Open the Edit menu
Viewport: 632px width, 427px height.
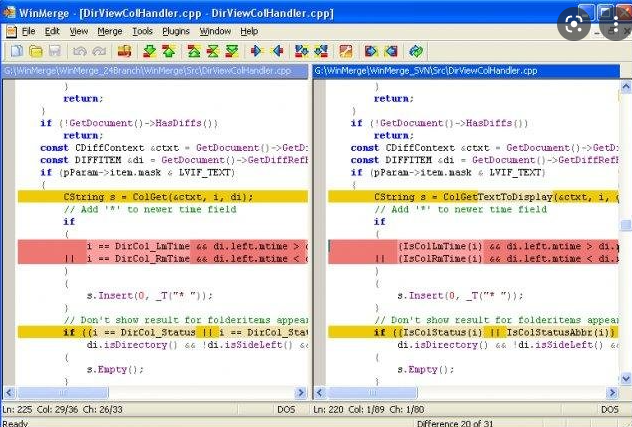(x=52, y=31)
